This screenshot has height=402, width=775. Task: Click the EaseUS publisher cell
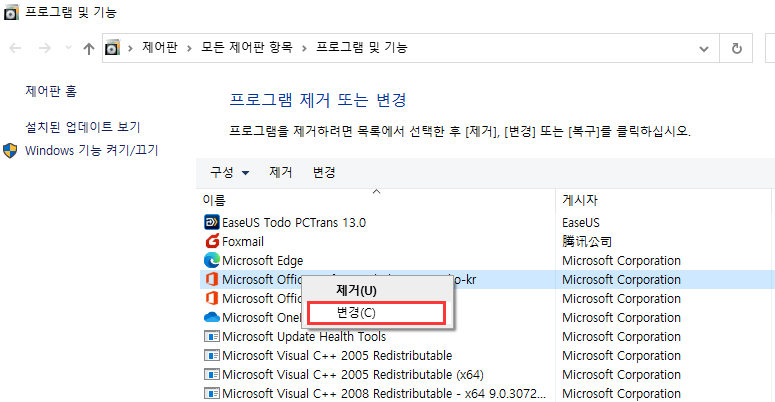coord(581,223)
